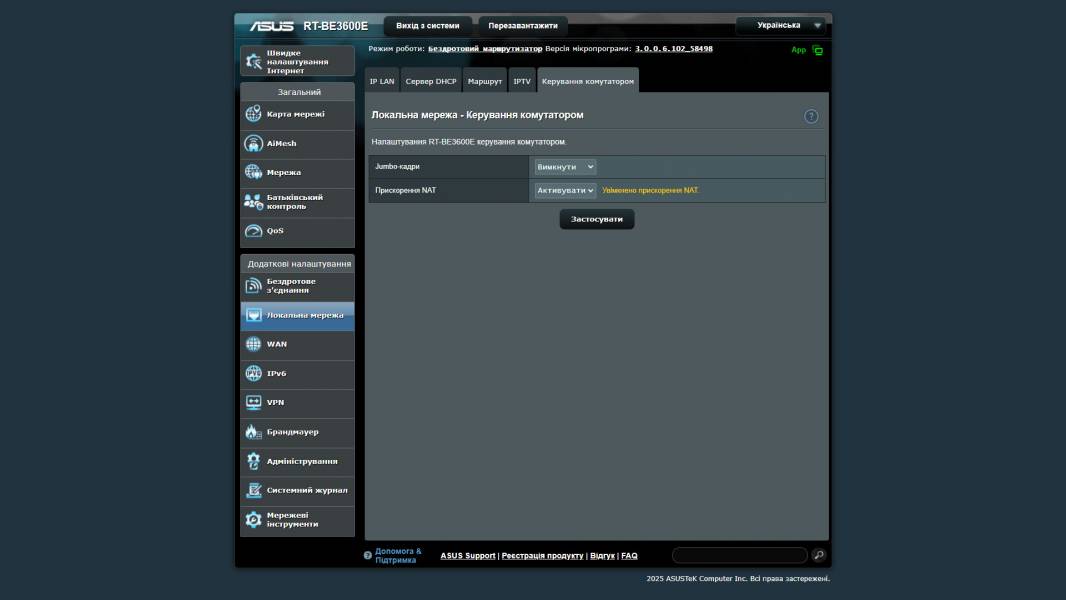Image resolution: width=1066 pixels, height=600 pixels.
Task: Open the Network Map globe icon
Action: [x=254, y=113]
